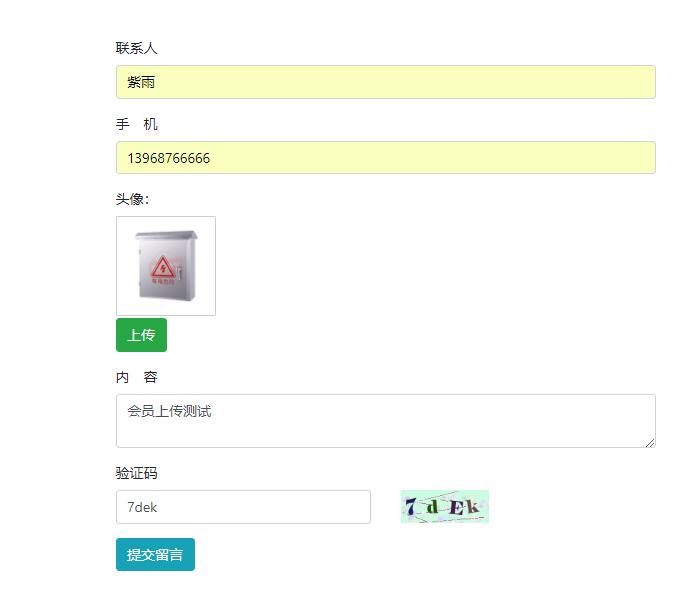Click the textarea resize handle corner

650,442
